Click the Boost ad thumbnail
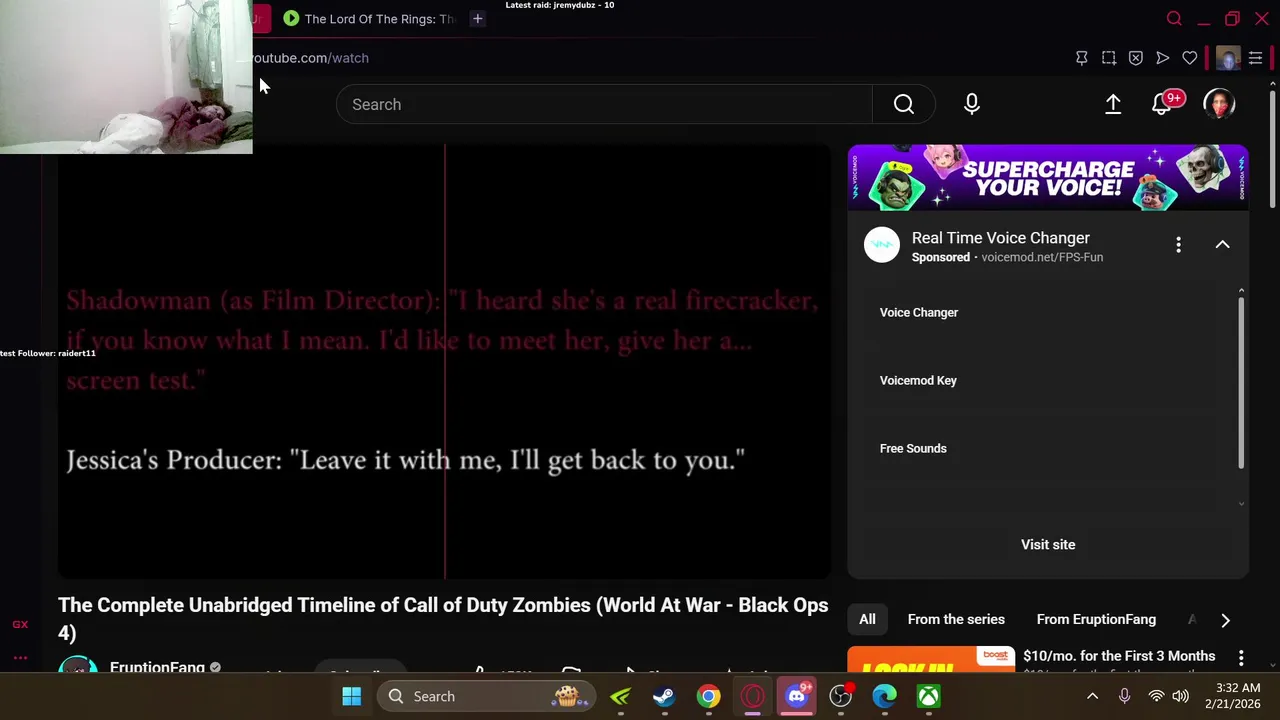1280x720 pixels. pos(931,660)
